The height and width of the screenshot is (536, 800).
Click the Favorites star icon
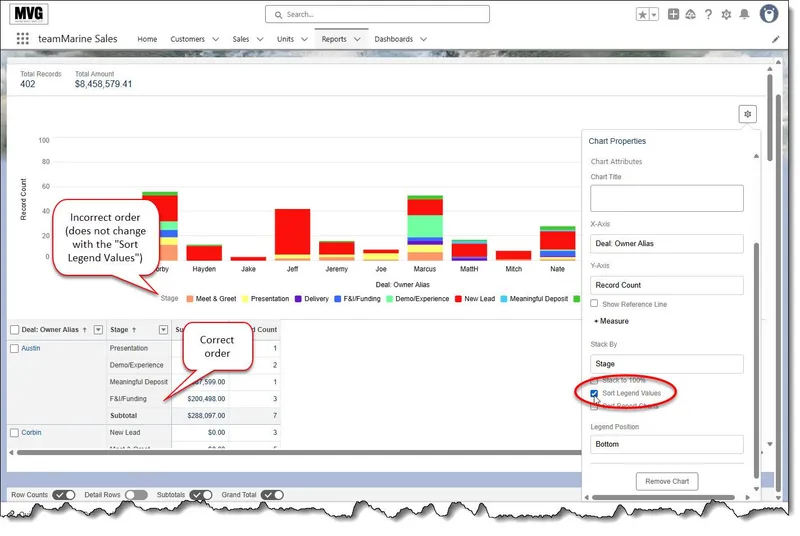[643, 15]
